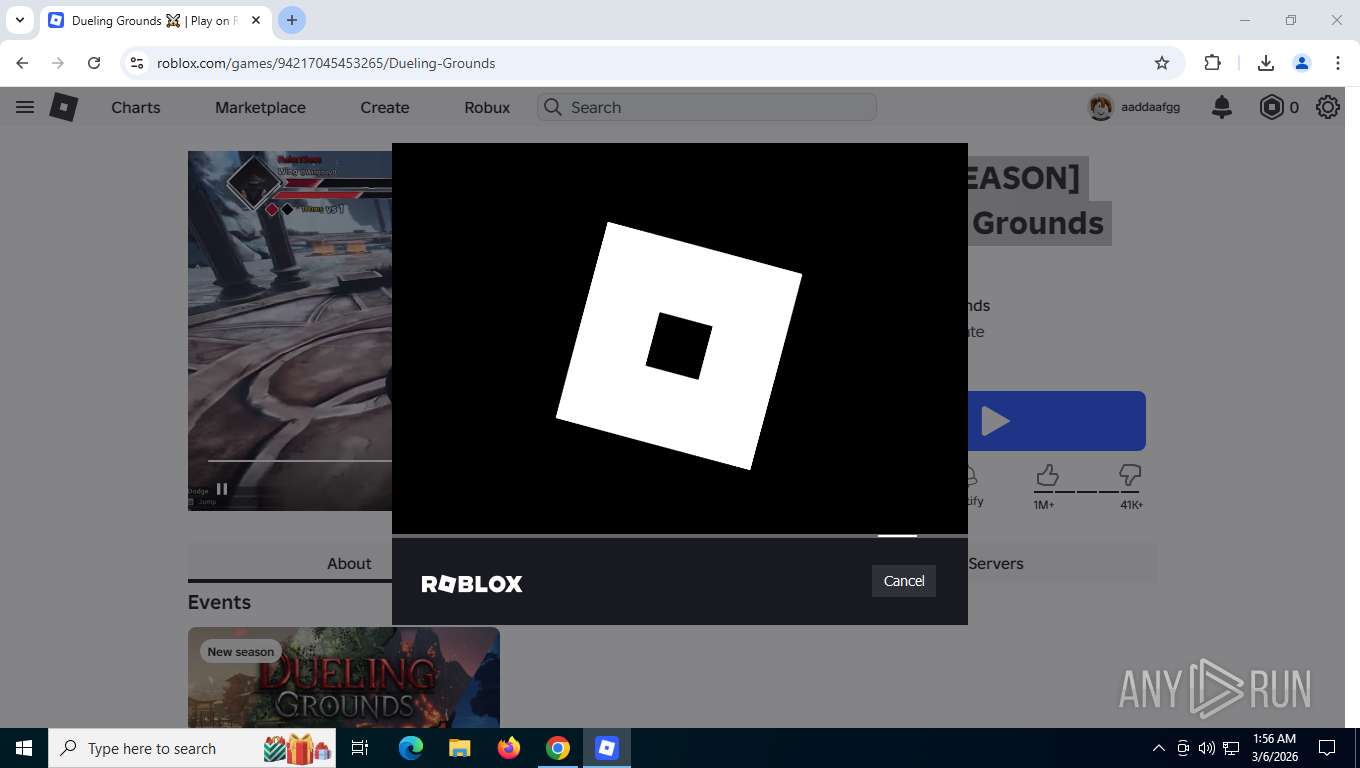Select the Dueling Grounds browser tab
Viewport: 1360px width, 768px height.
point(155,21)
